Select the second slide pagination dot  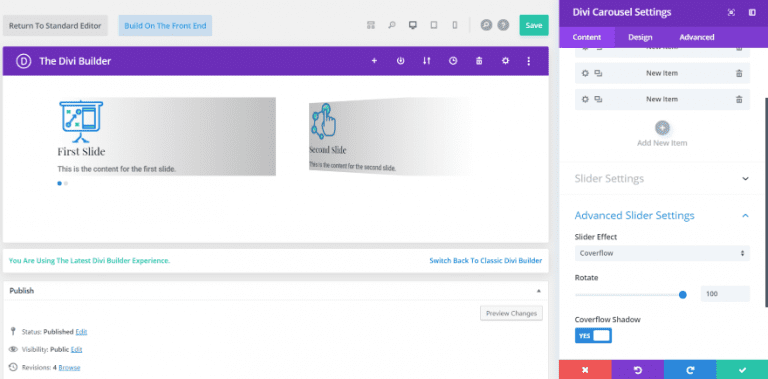pyautogui.click(x=66, y=184)
